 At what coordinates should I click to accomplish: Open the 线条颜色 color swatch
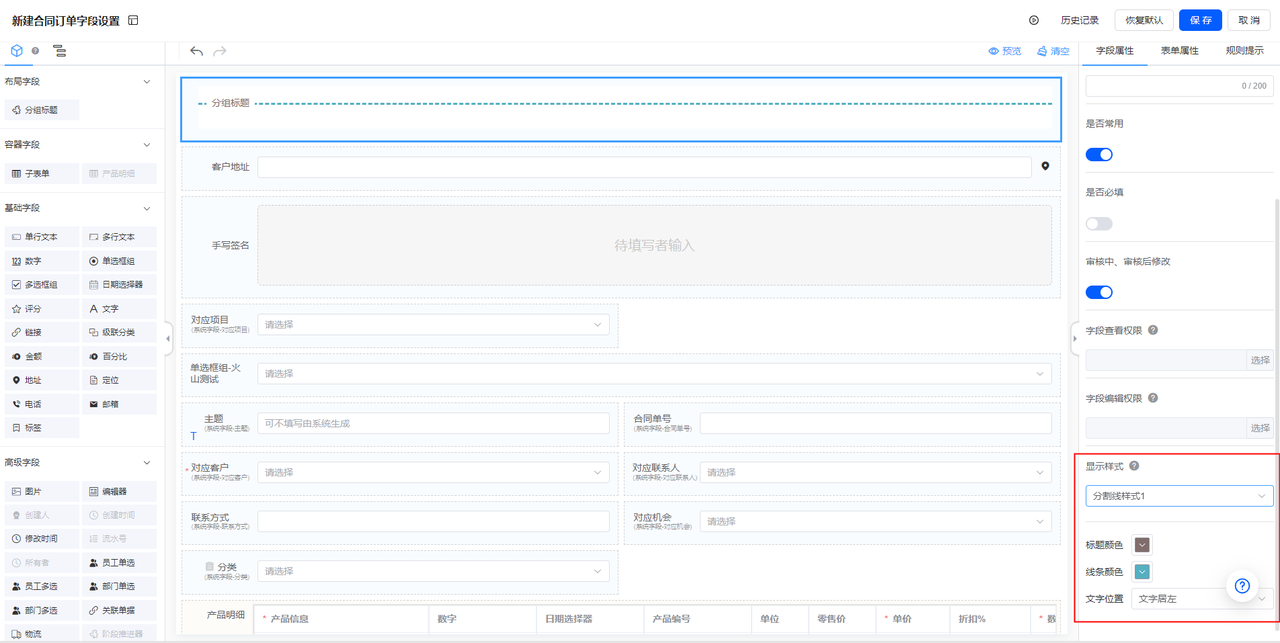1142,572
